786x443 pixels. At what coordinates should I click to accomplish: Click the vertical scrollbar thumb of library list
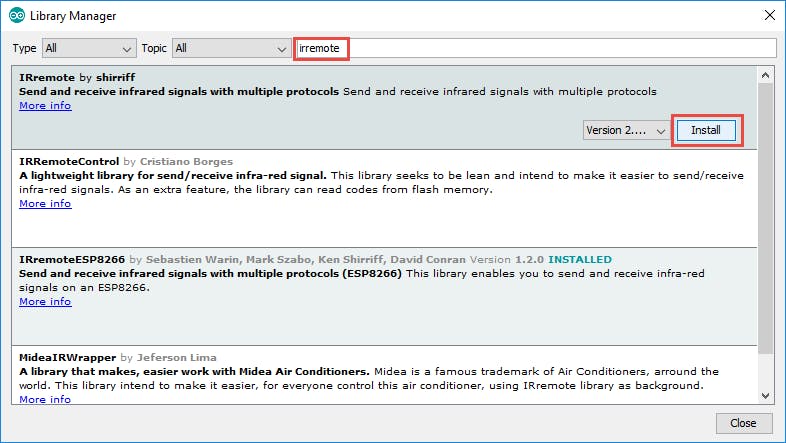click(x=765, y=218)
